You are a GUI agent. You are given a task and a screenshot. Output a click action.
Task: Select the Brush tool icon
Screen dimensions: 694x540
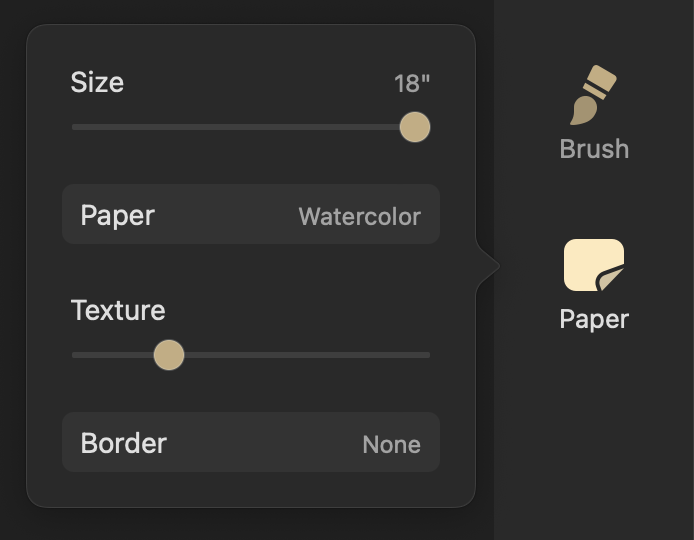(x=593, y=95)
